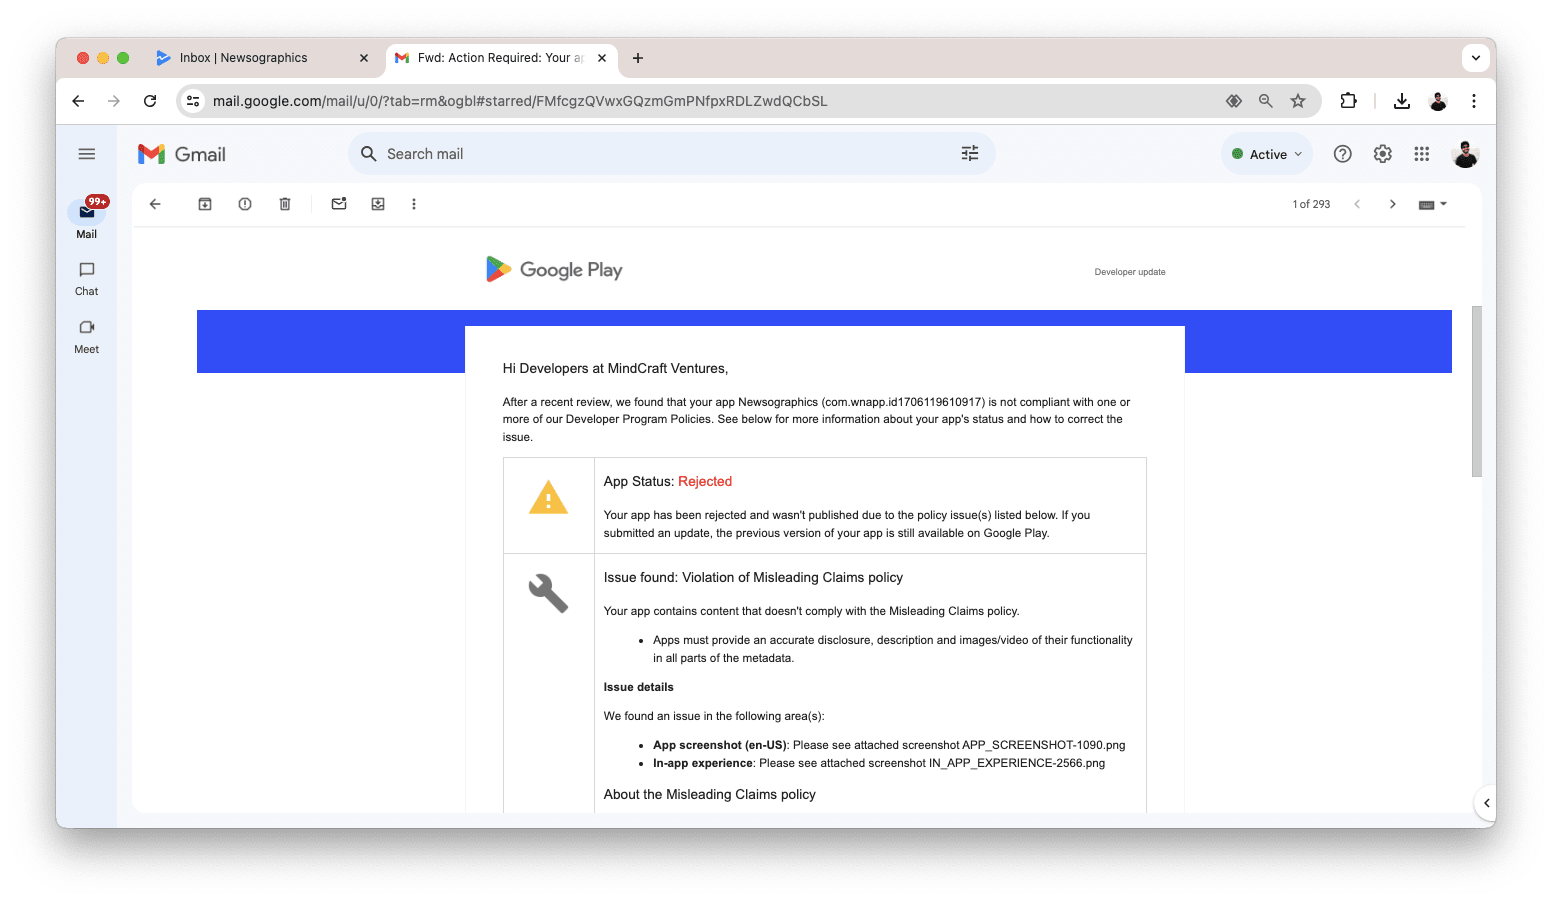The width and height of the screenshot is (1552, 902).
Task: Archive this email using the archive icon
Action: [x=205, y=204]
